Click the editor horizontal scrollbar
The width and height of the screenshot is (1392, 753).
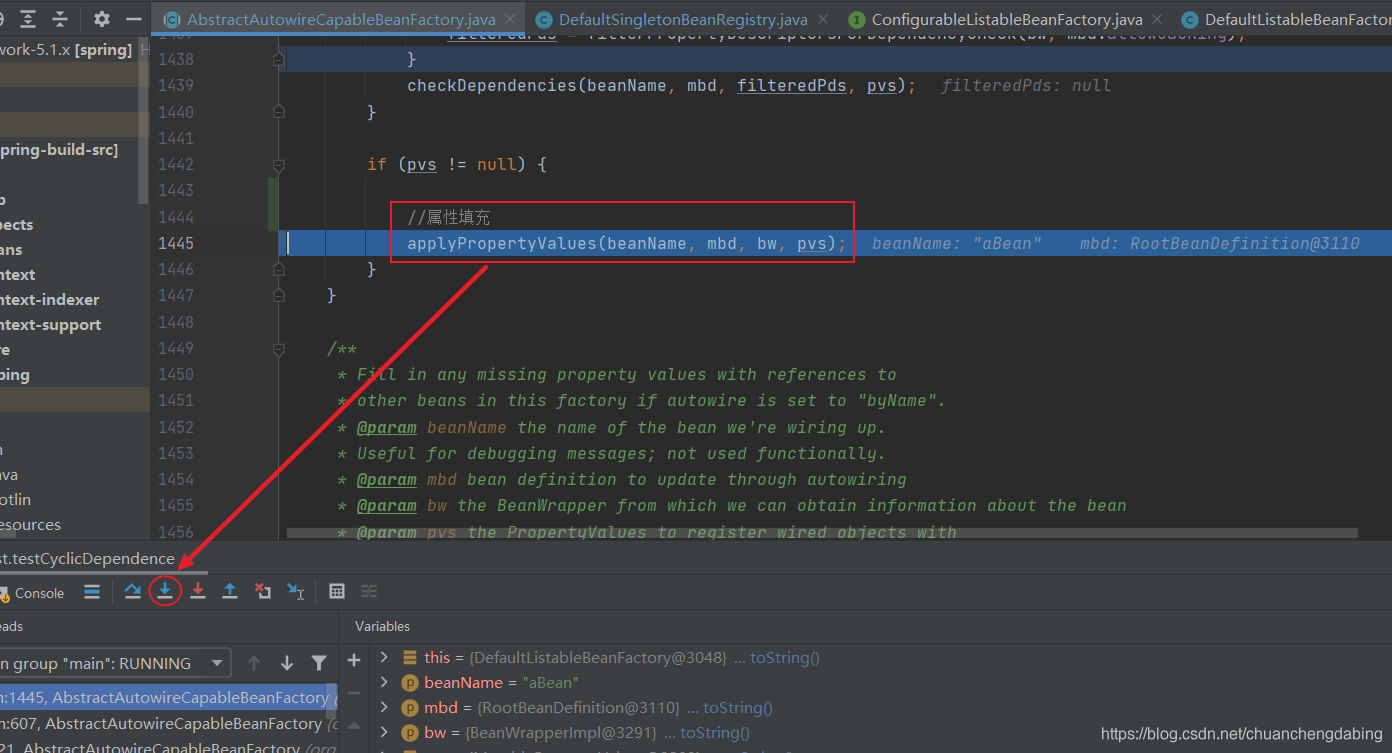[822, 534]
